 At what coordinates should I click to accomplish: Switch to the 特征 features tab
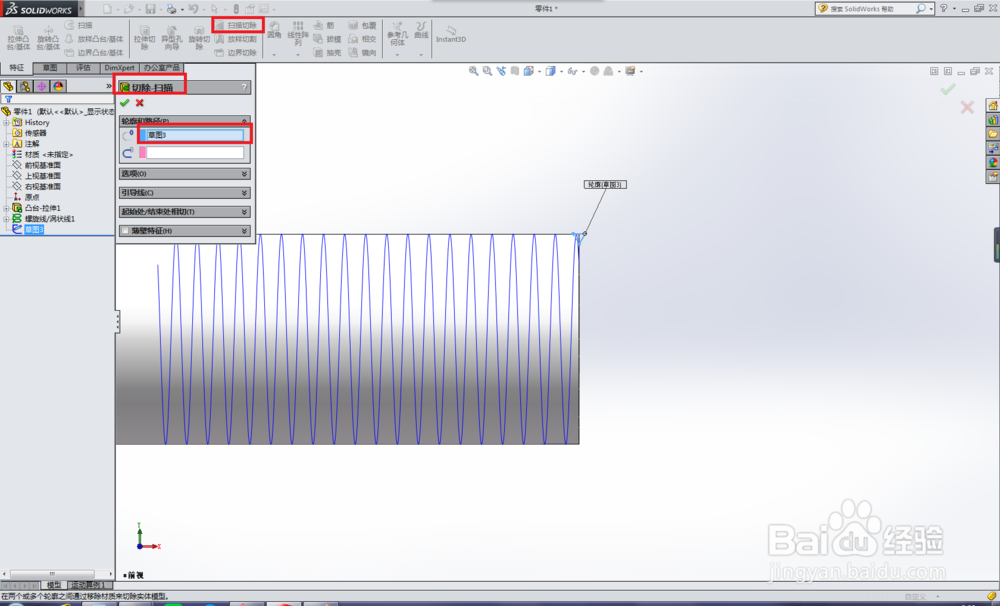coord(17,68)
